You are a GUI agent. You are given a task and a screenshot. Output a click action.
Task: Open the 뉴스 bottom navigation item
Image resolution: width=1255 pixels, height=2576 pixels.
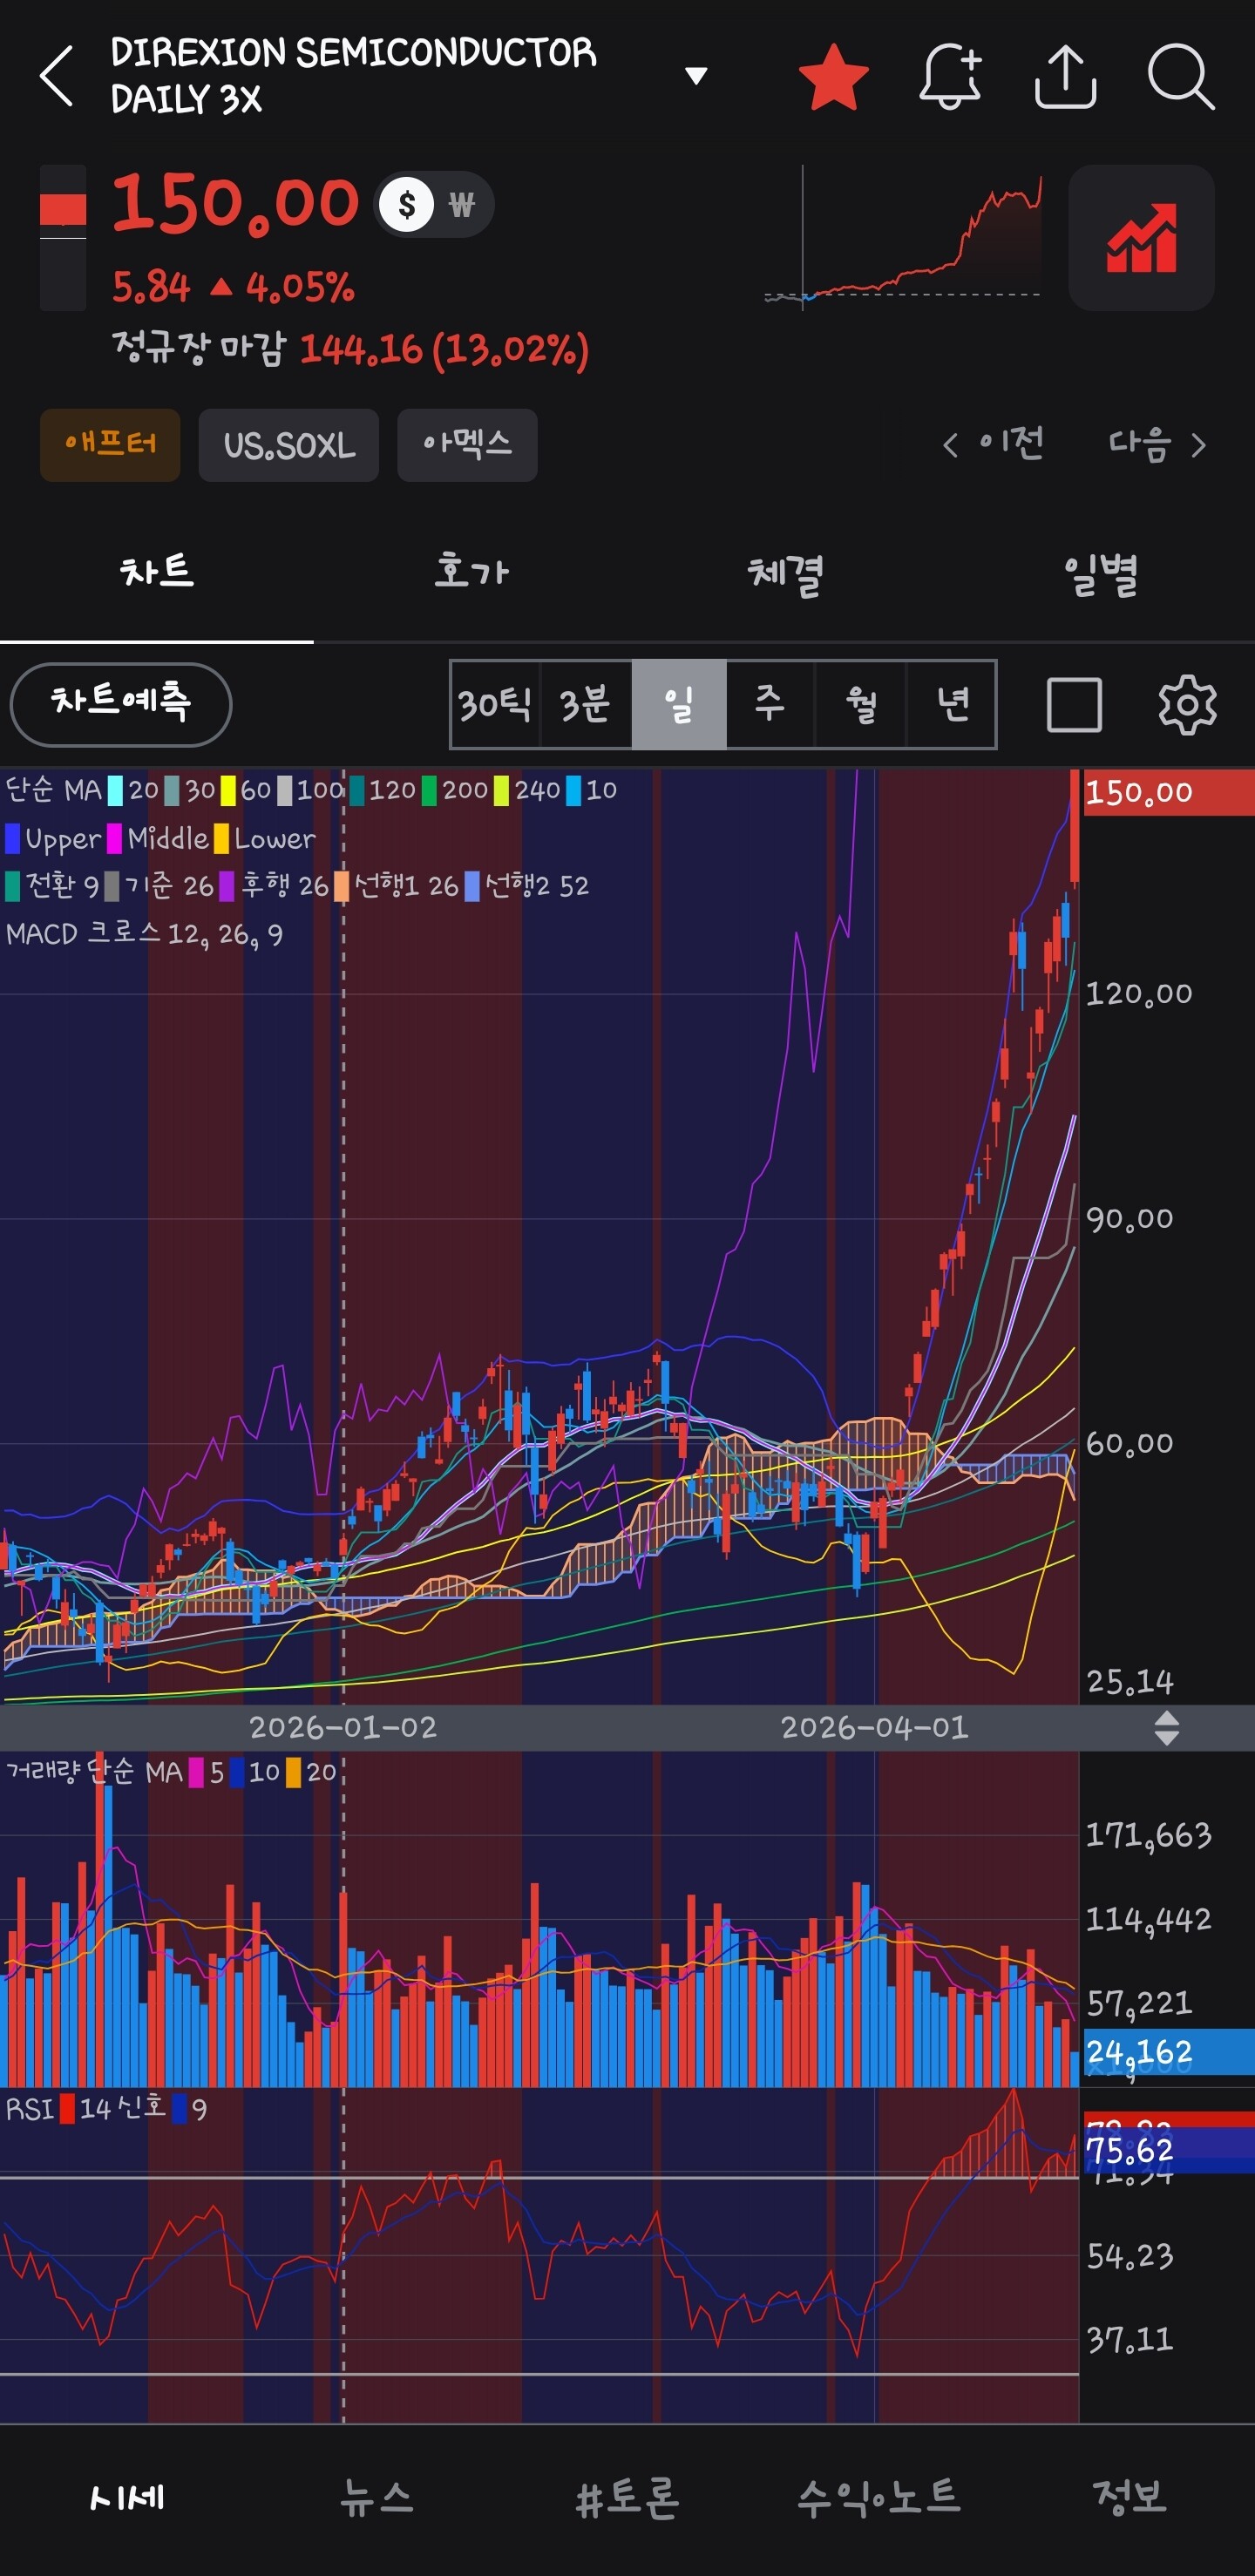(376, 2497)
